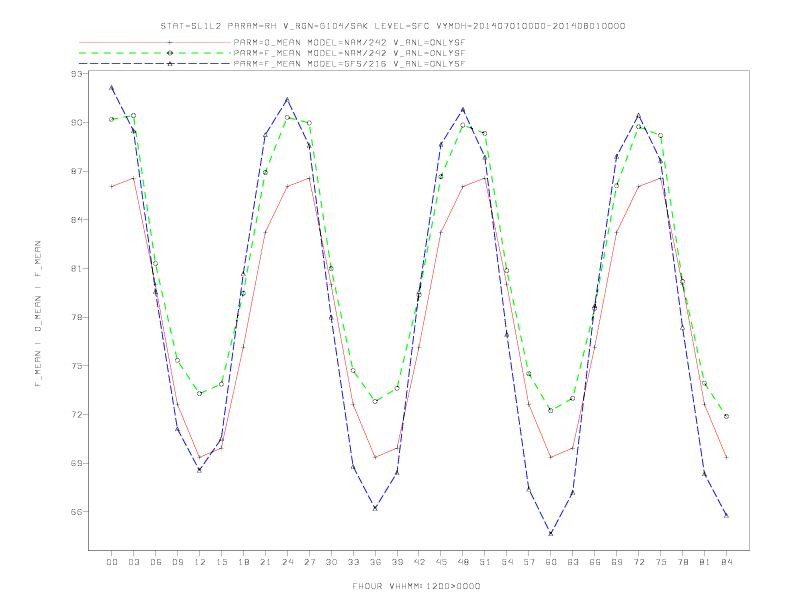Viewport: 792px width, 612px height.
Task: Click red O_MEAN plus data point at hour 00
Action: pyautogui.click(x=112, y=186)
